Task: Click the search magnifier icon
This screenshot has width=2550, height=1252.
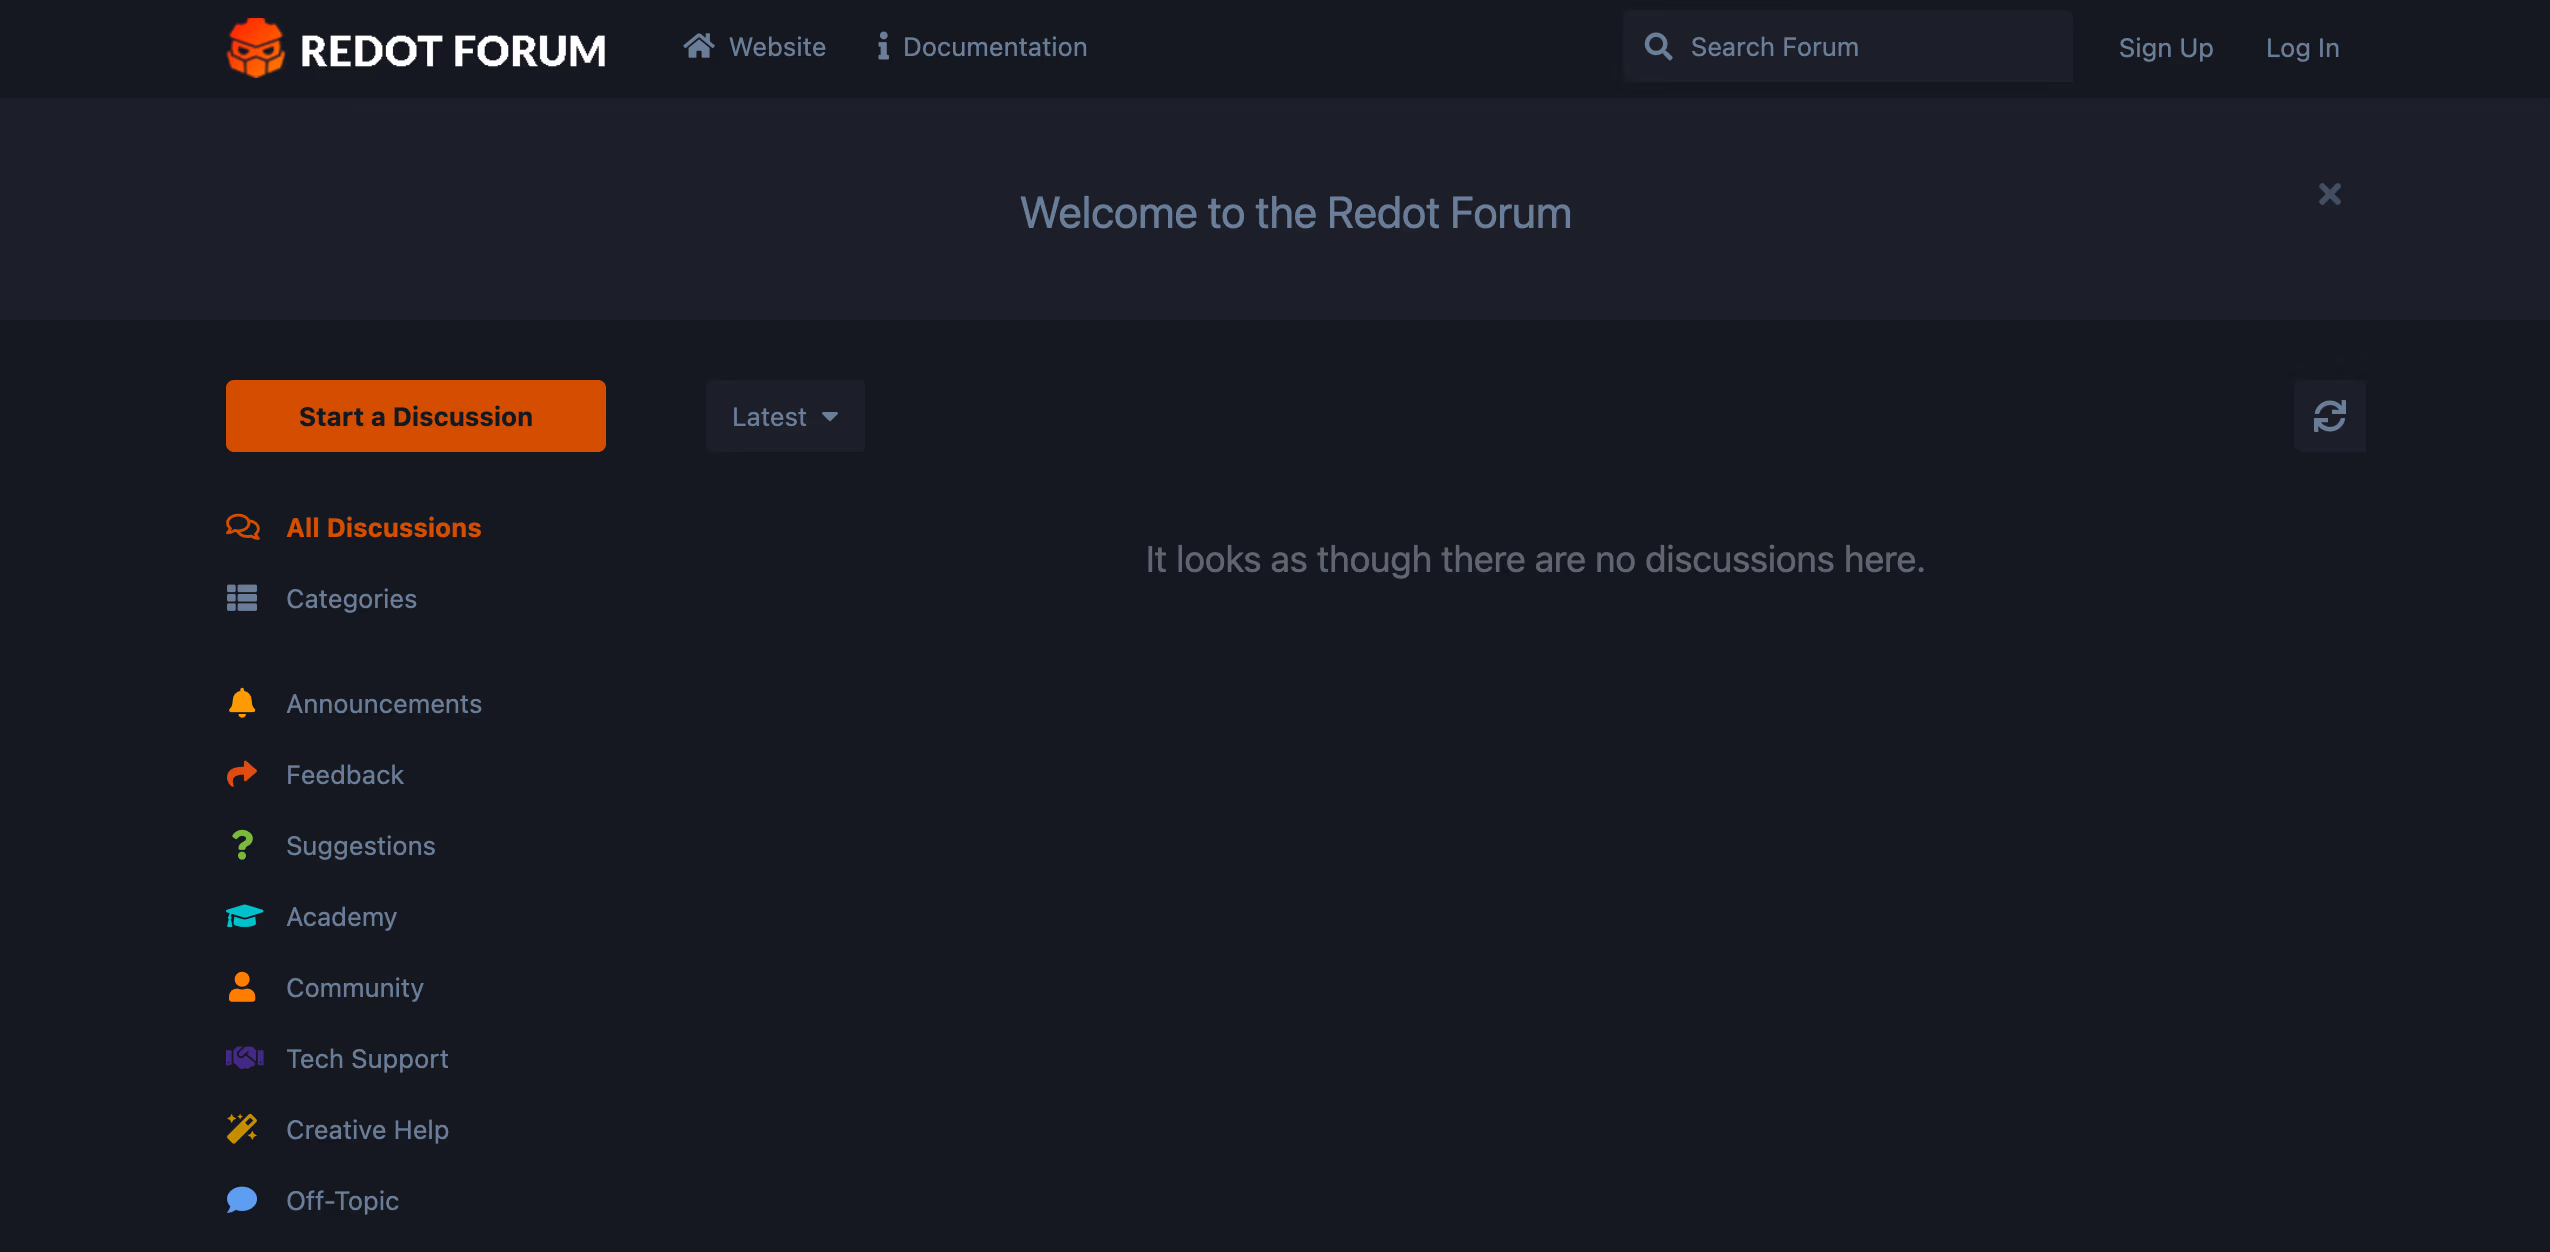Action: pyautogui.click(x=1658, y=47)
